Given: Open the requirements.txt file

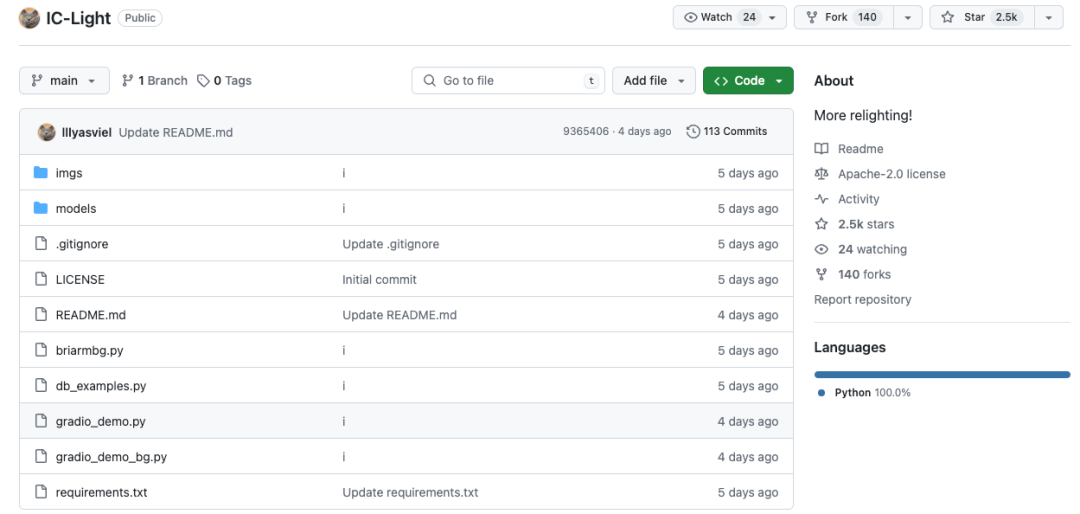Looking at the screenshot, I should click(x=101, y=493).
